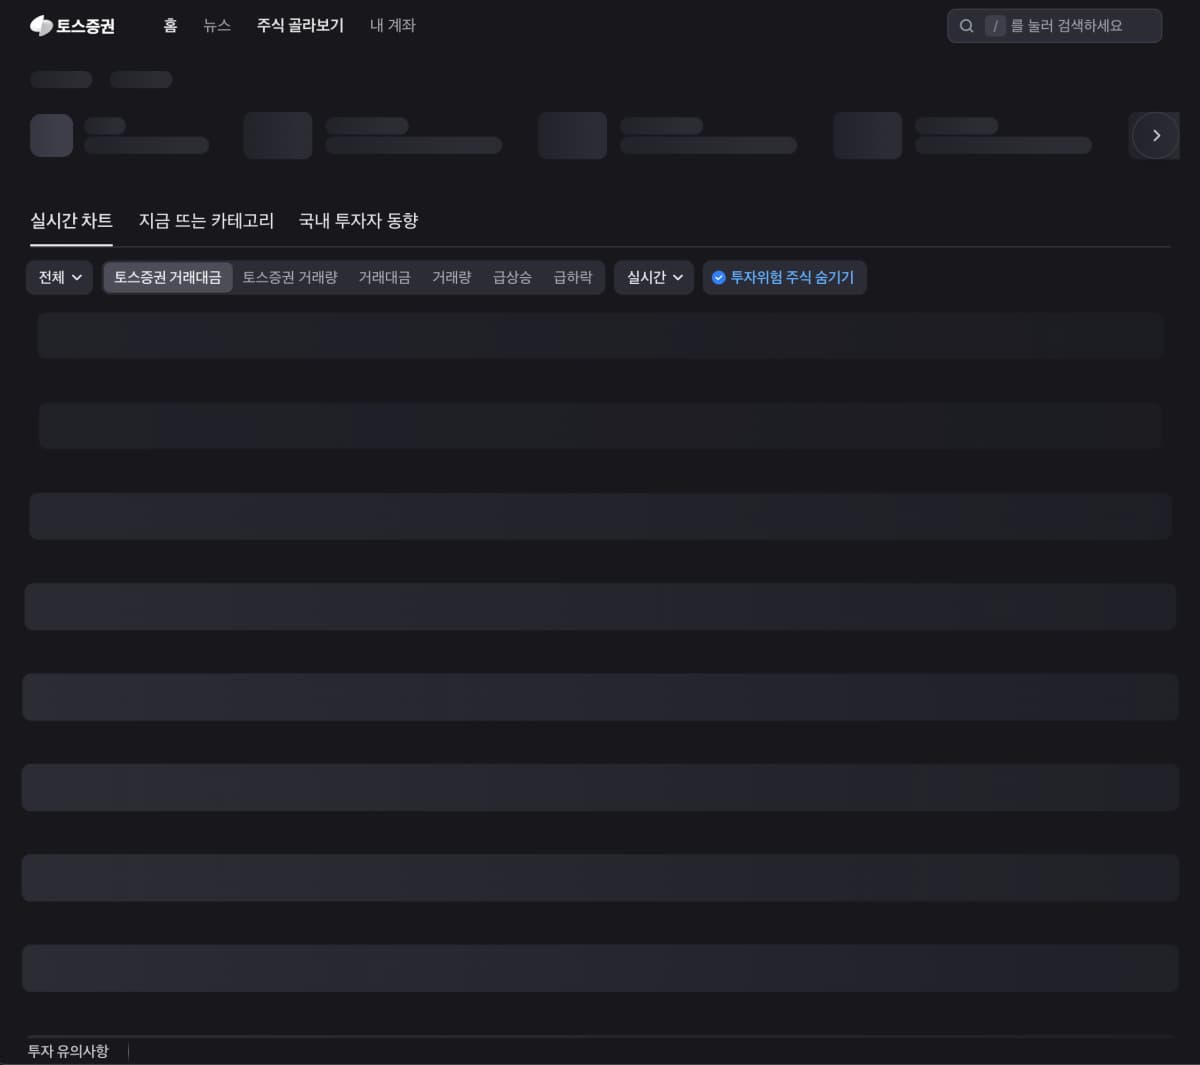Open the 내 계좌 menu
The height and width of the screenshot is (1065, 1200).
[x=393, y=26]
